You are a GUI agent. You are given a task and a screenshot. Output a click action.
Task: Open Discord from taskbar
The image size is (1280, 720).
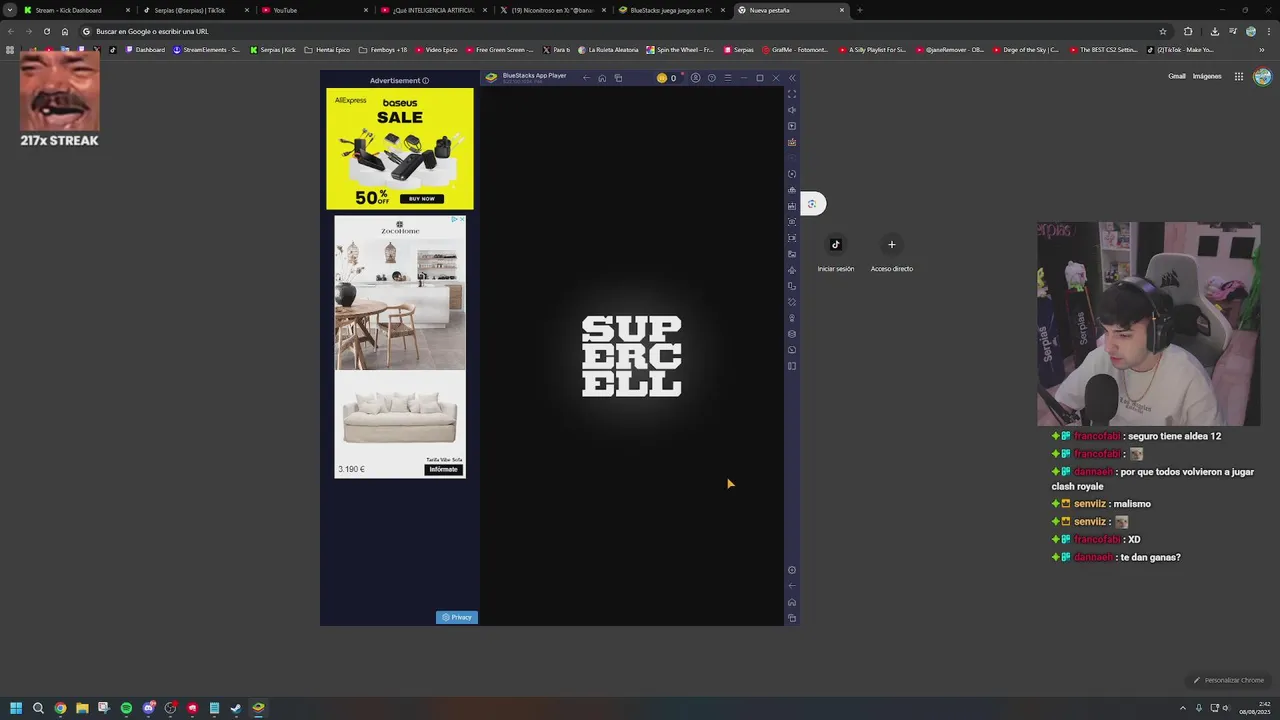[x=148, y=708]
